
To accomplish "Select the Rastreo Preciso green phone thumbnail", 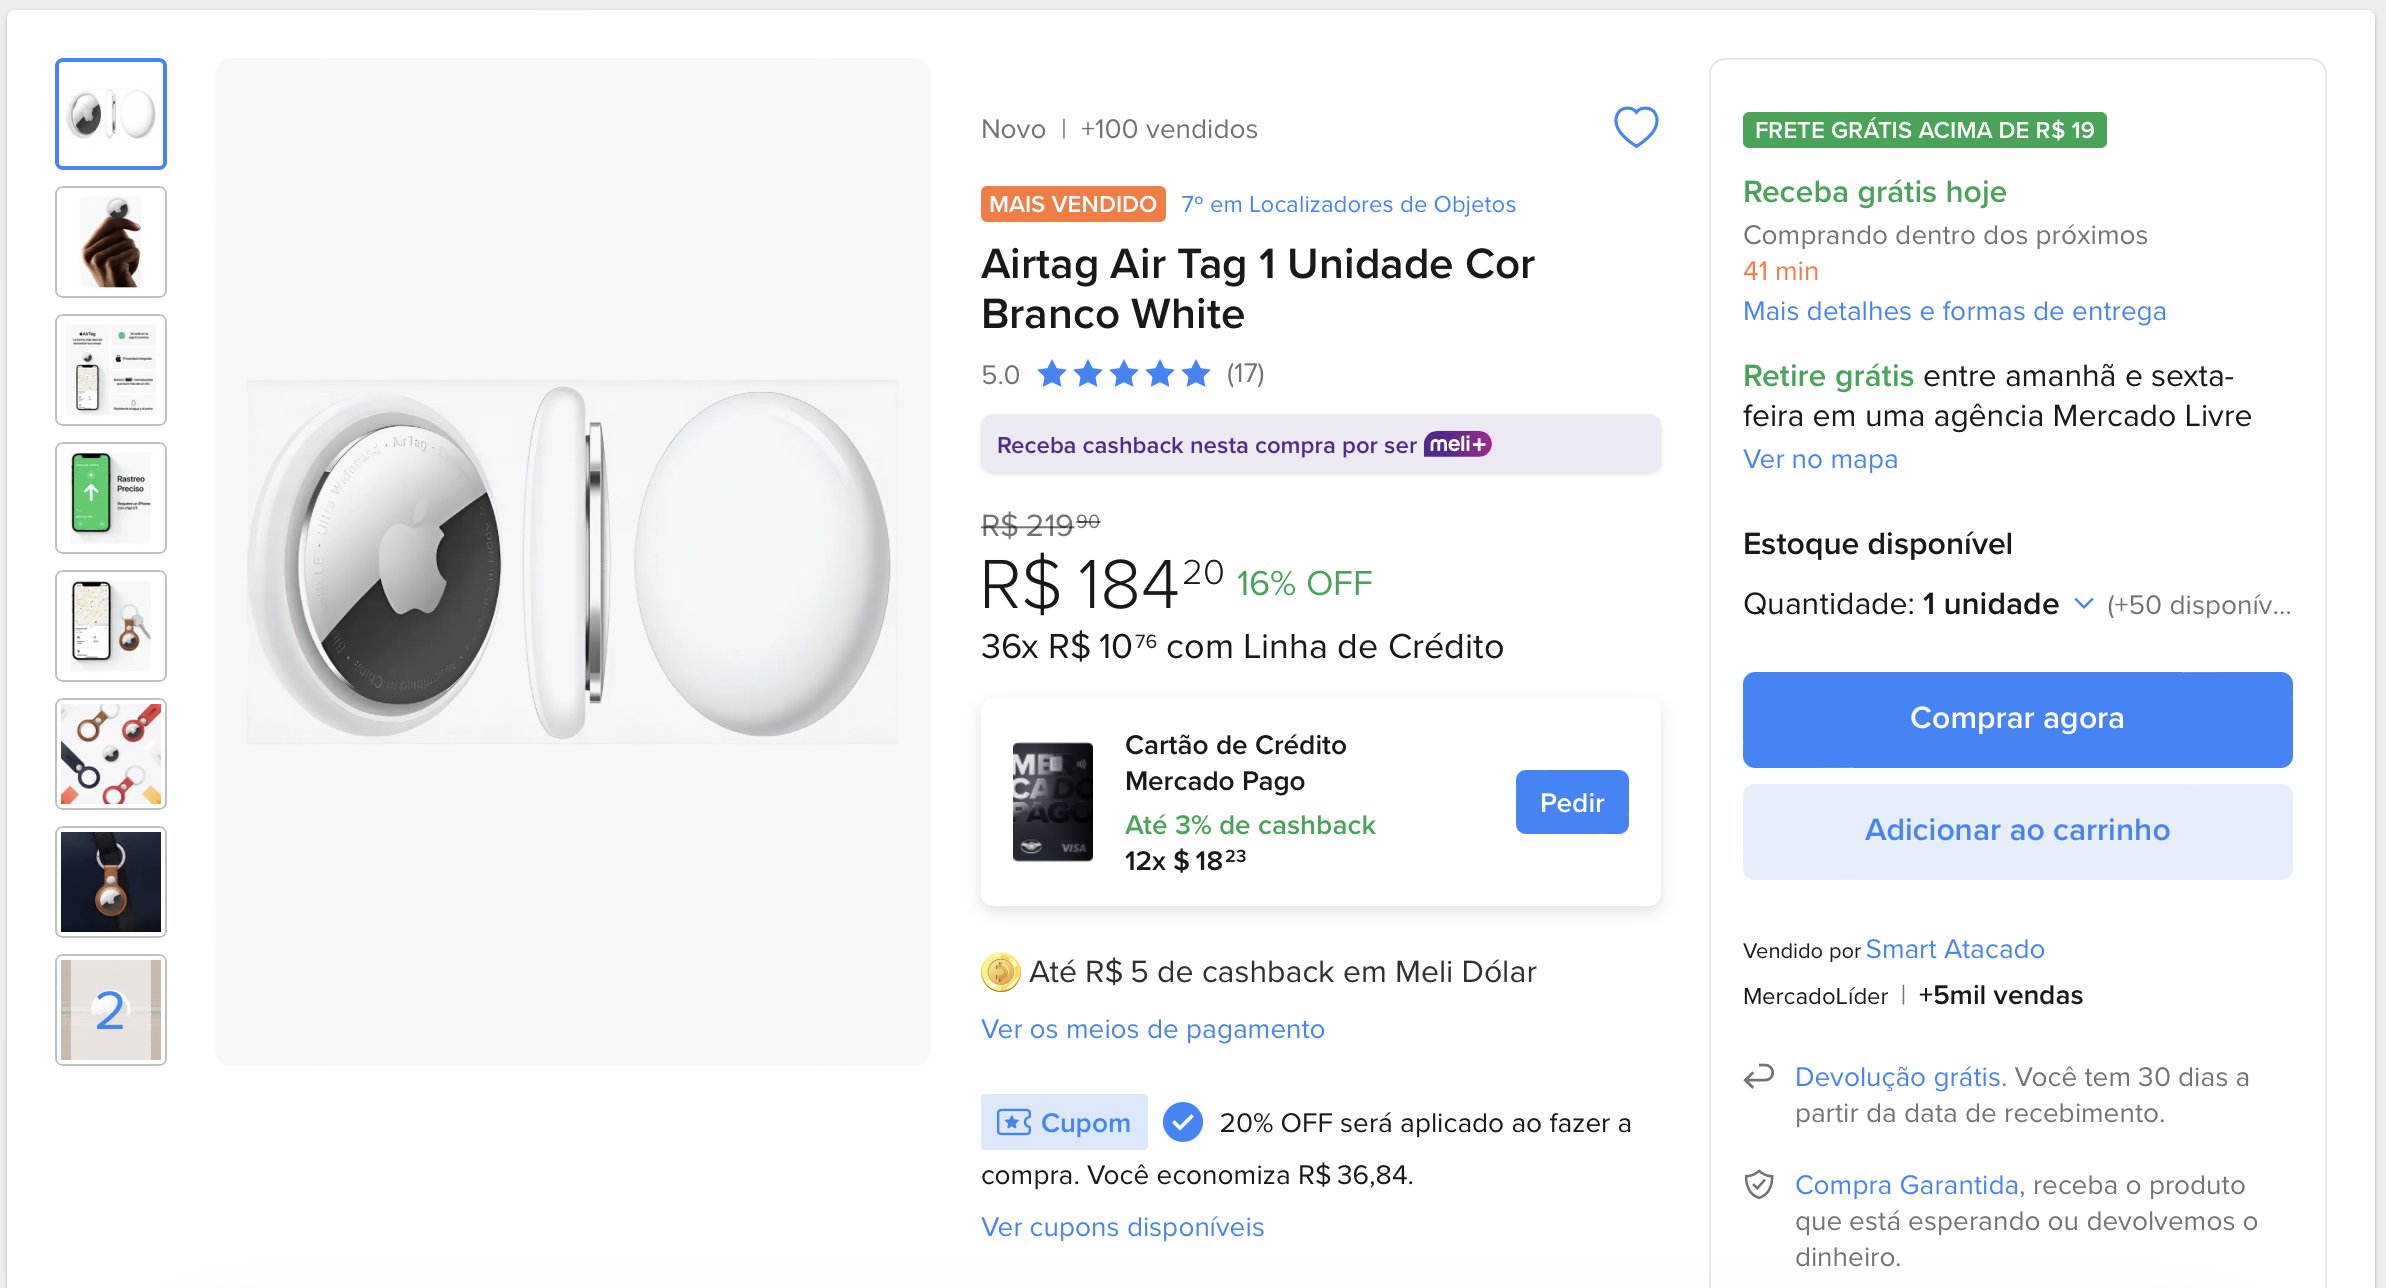I will point(111,498).
